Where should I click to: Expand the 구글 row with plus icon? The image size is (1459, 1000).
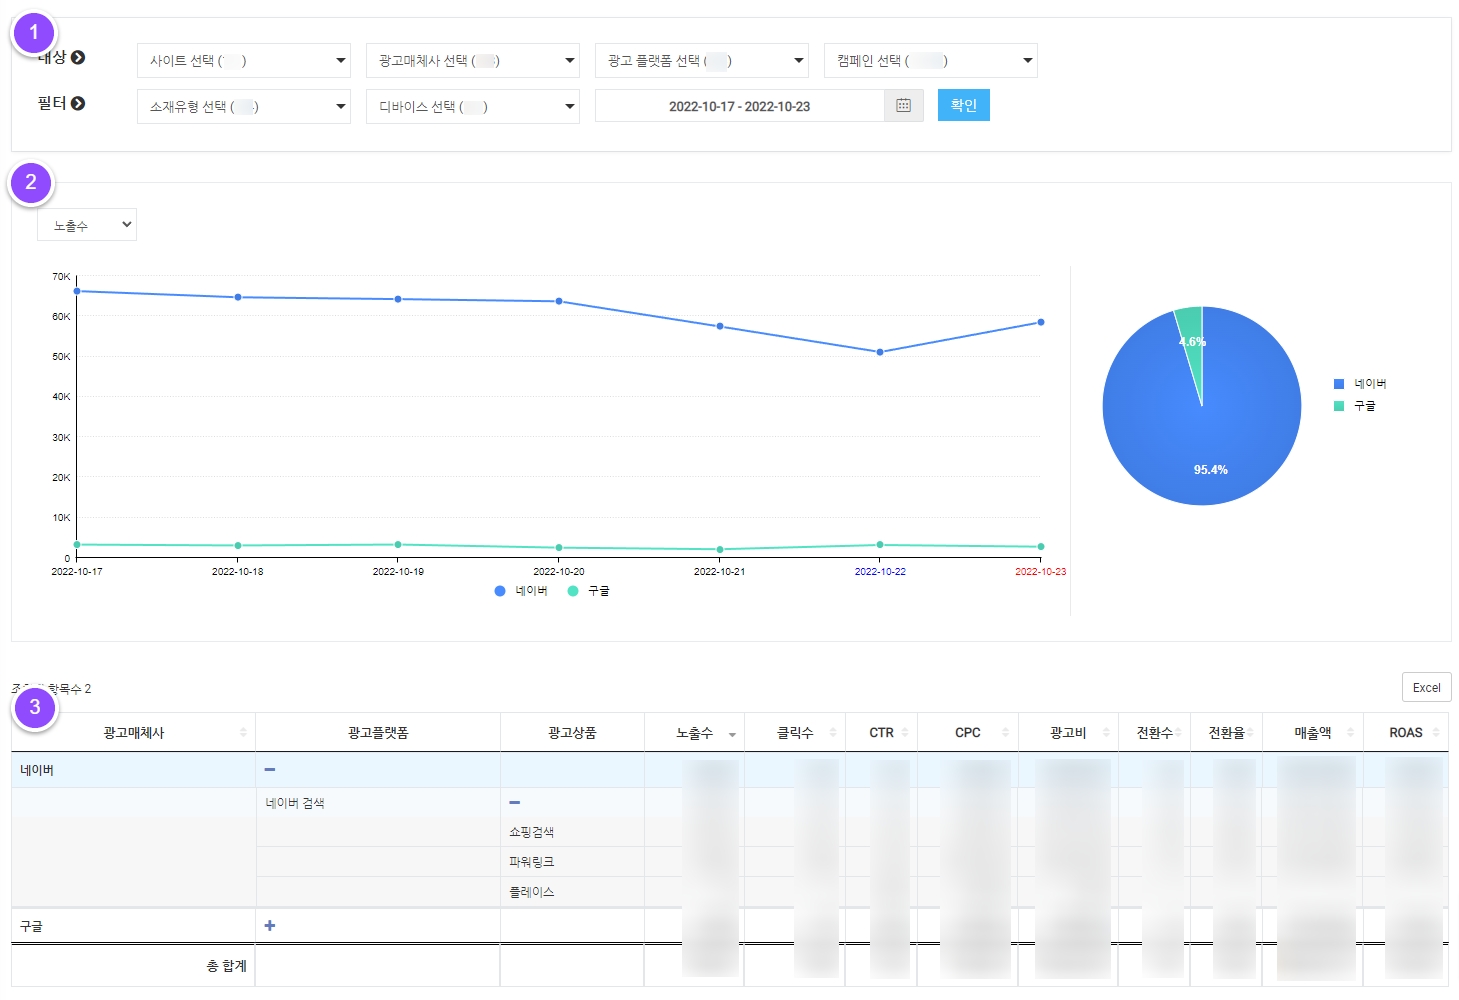270,926
